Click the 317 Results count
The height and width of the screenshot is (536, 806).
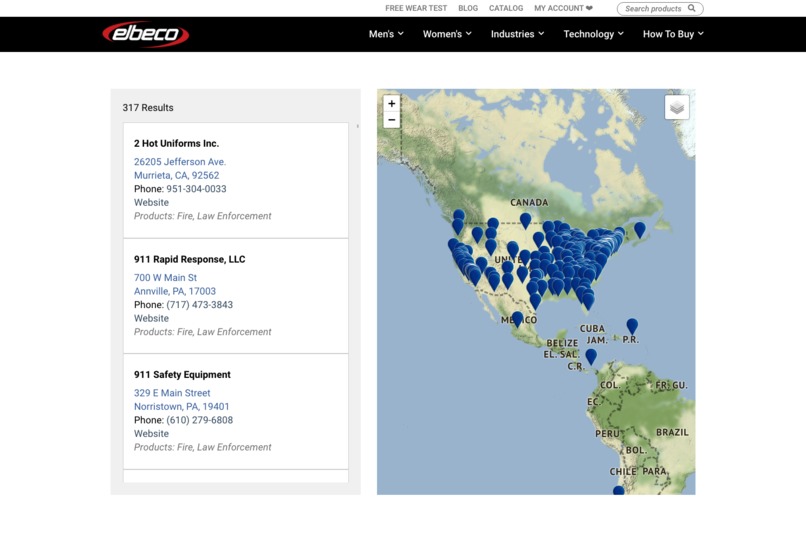(x=148, y=107)
